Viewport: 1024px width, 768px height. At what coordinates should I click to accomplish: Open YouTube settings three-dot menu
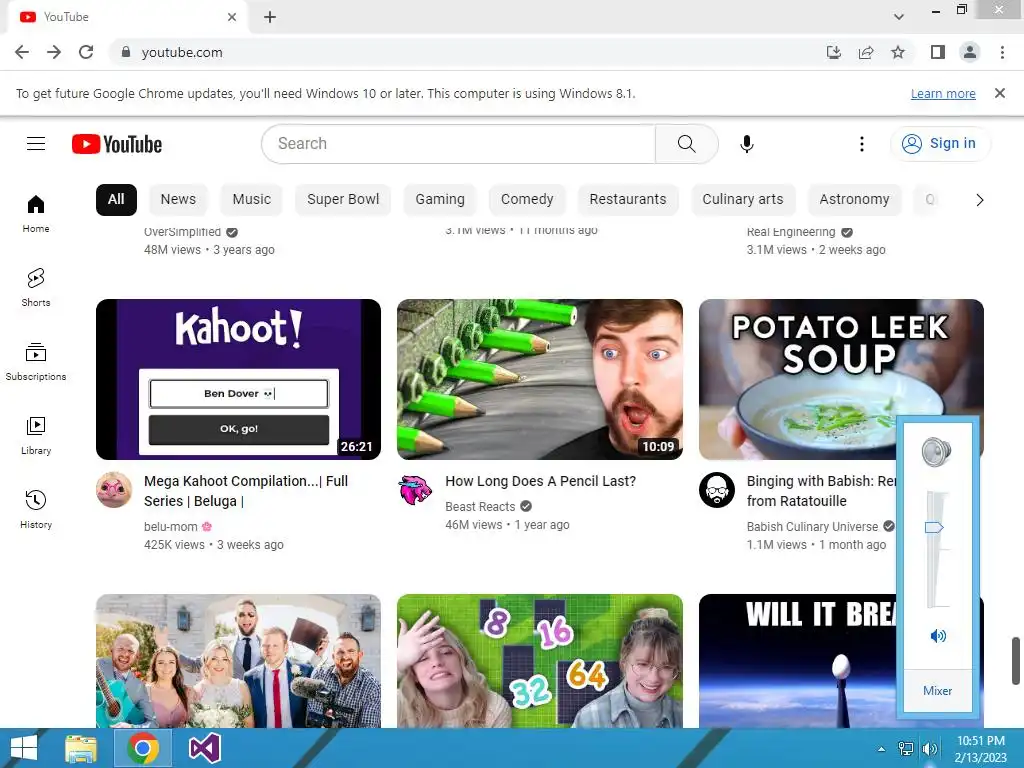pyautogui.click(x=862, y=144)
